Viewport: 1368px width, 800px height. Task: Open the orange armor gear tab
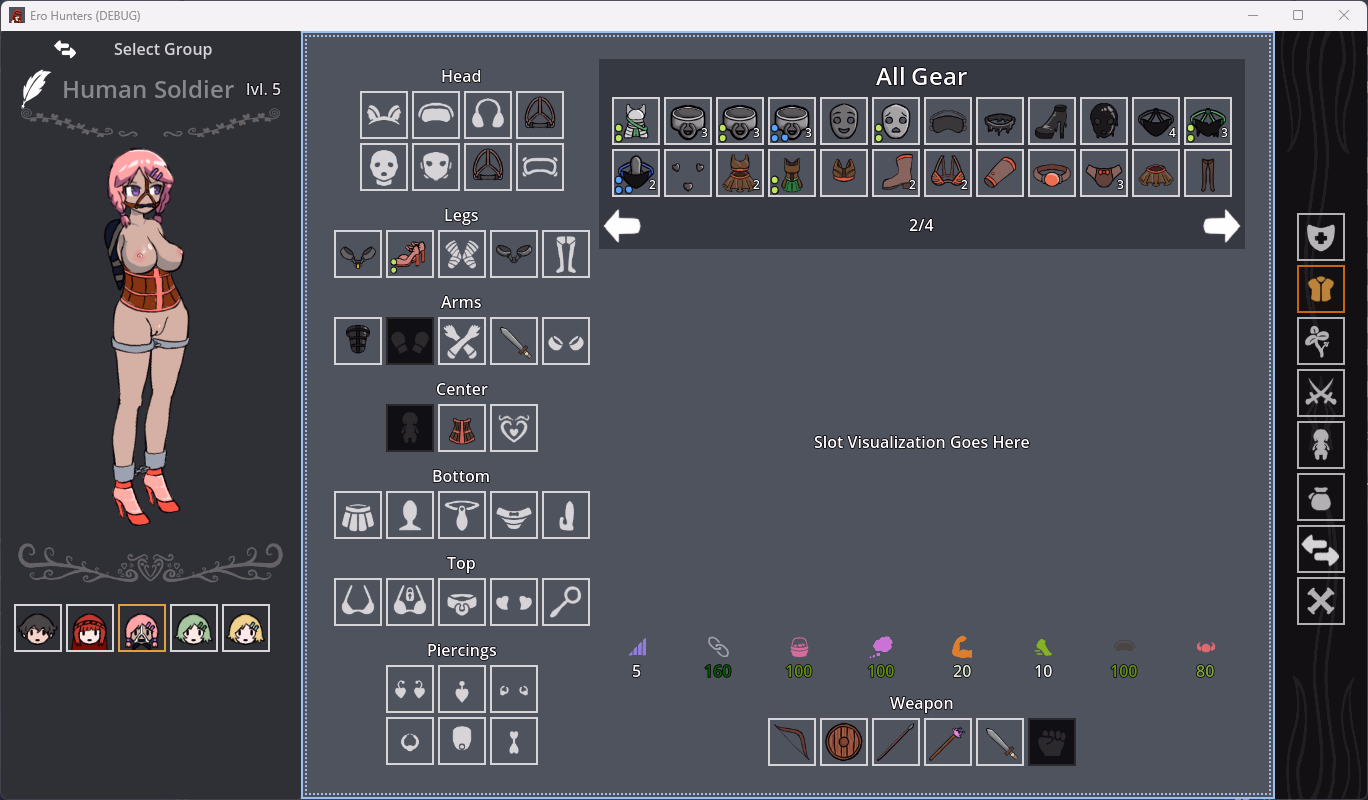pos(1321,289)
